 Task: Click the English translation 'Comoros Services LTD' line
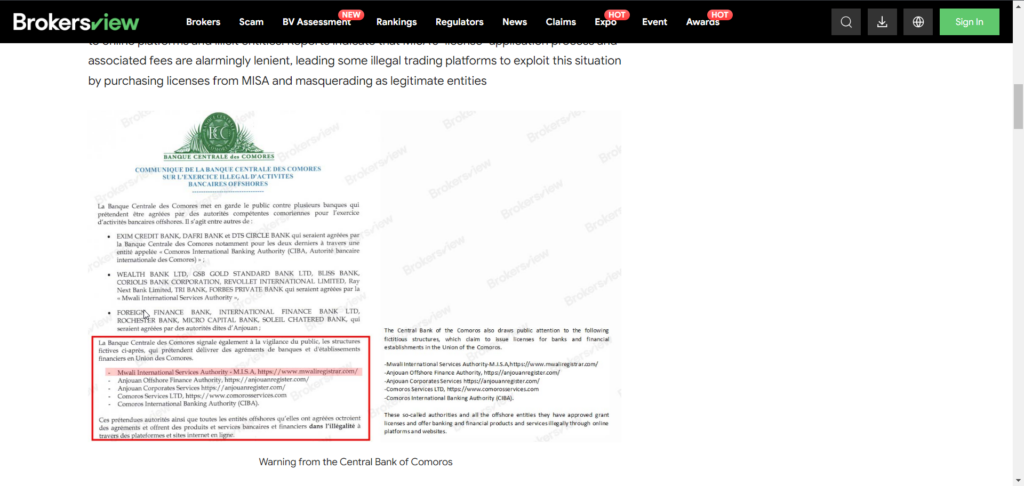(462, 389)
